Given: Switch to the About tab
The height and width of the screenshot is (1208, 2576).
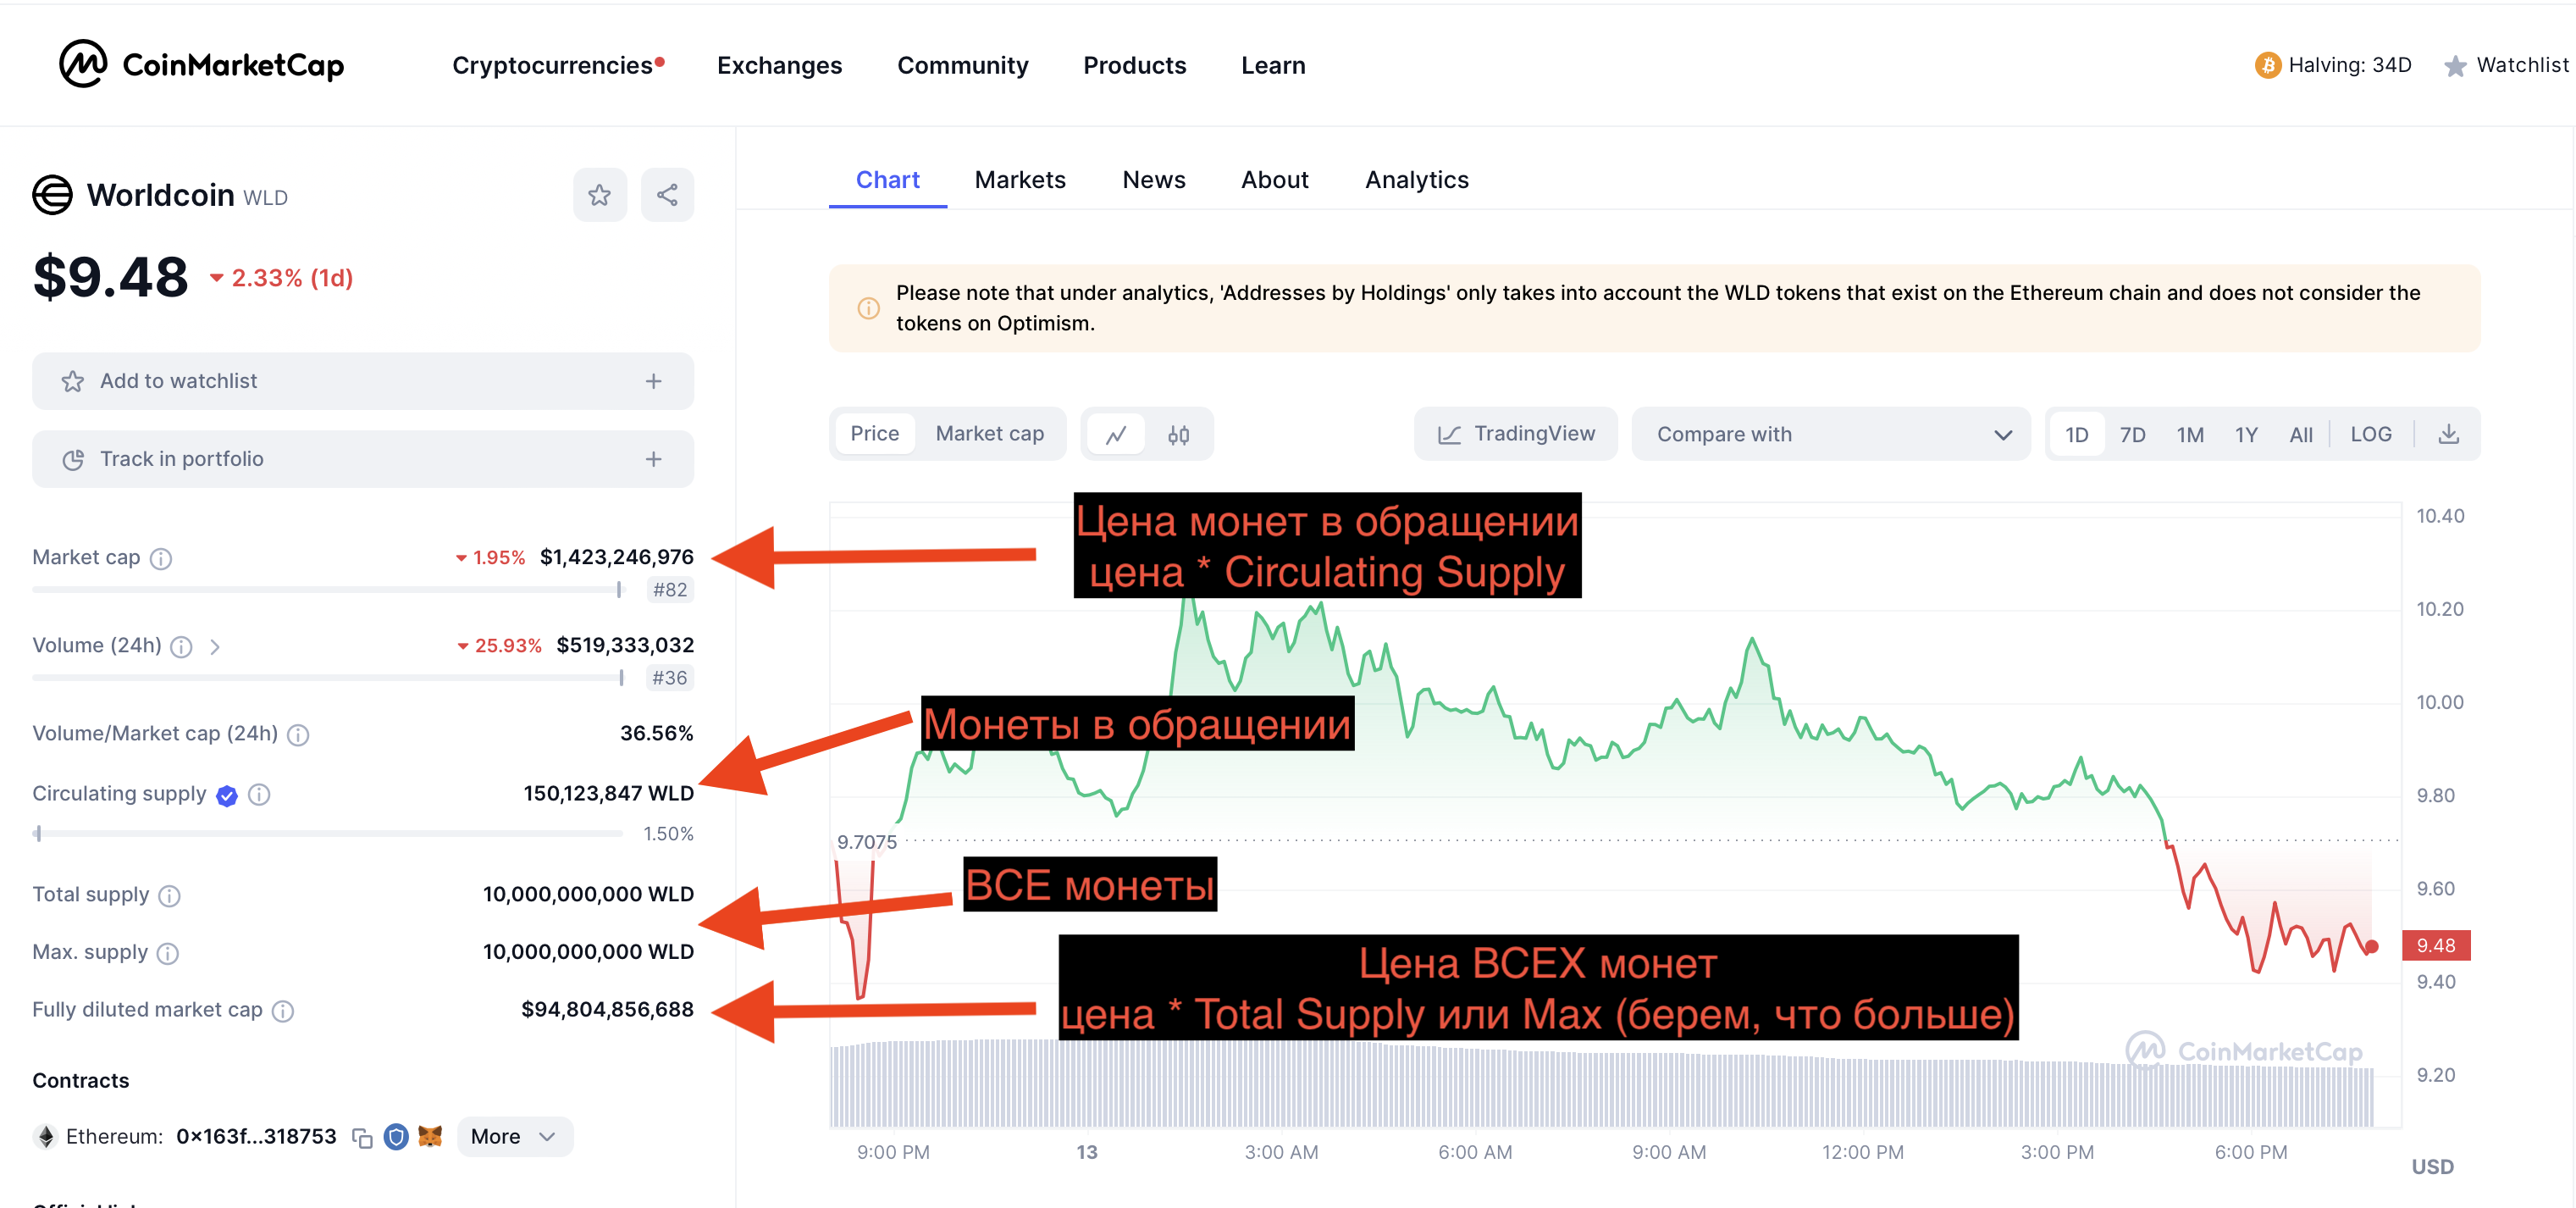Looking at the screenshot, I should (x=1274, y=180).
